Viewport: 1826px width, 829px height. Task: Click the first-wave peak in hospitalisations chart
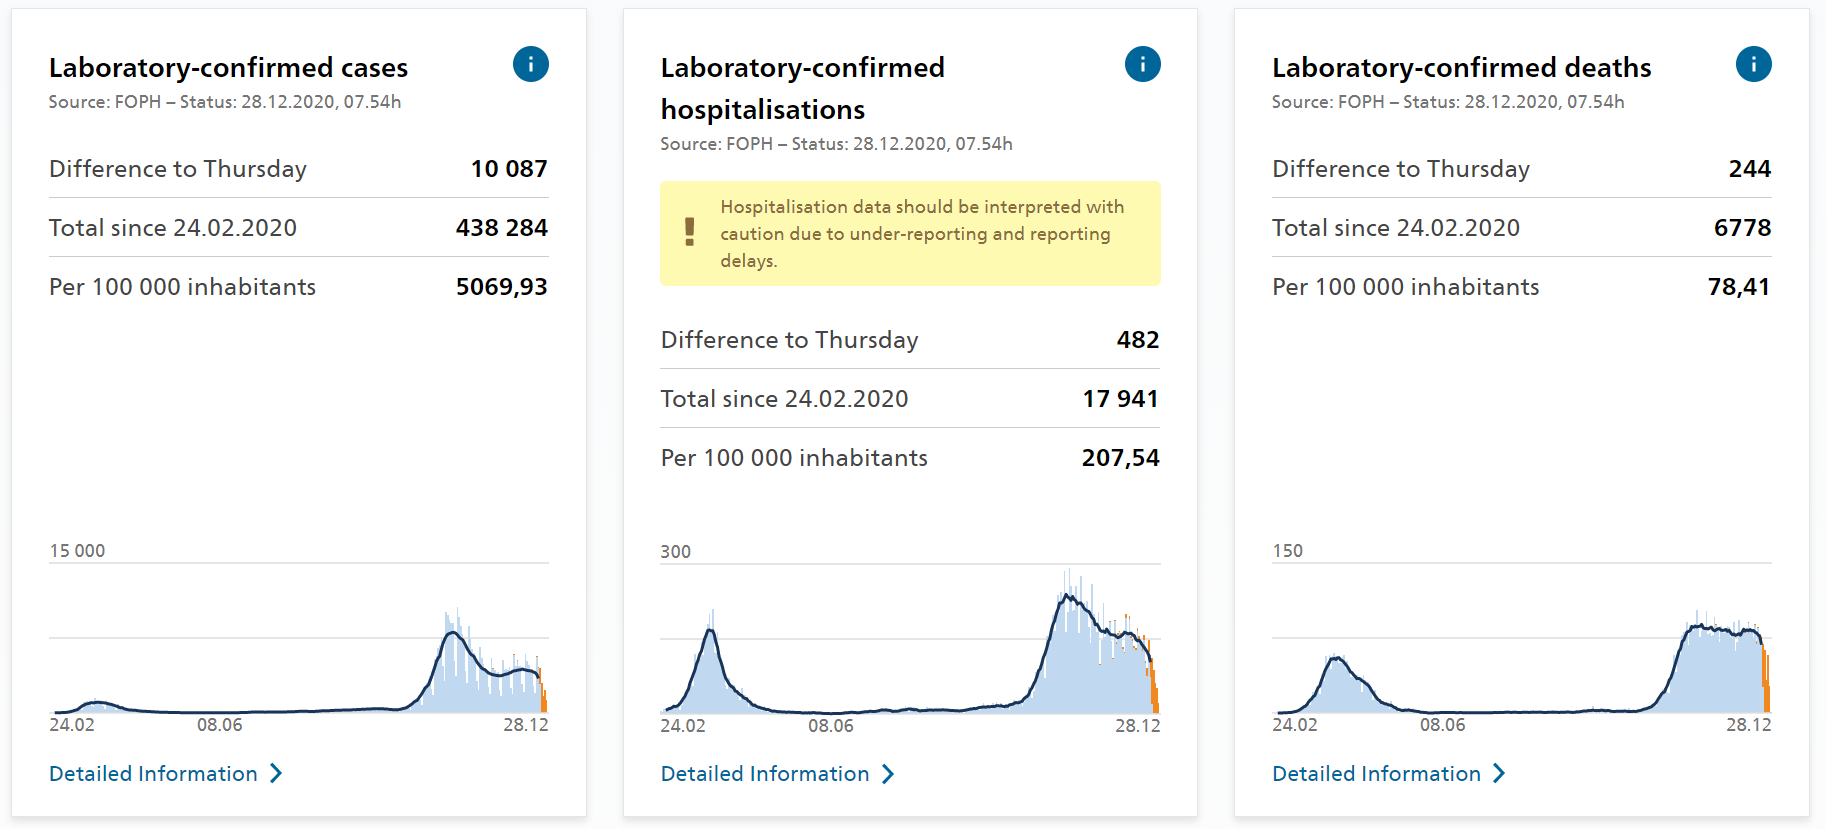tap(710, 629)
